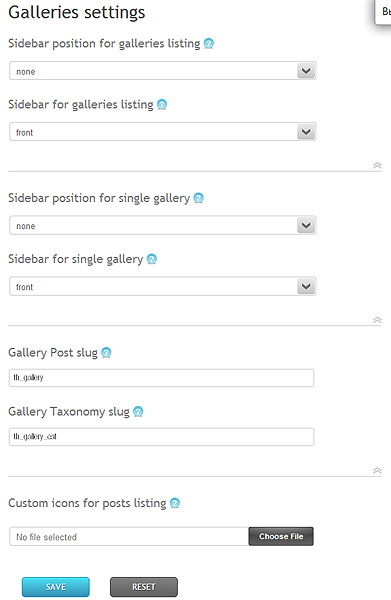Collapse the single gallery section with the chevron
Image resolution: width=391 pixels, height=600 pixels.
(x=377, y=320)
